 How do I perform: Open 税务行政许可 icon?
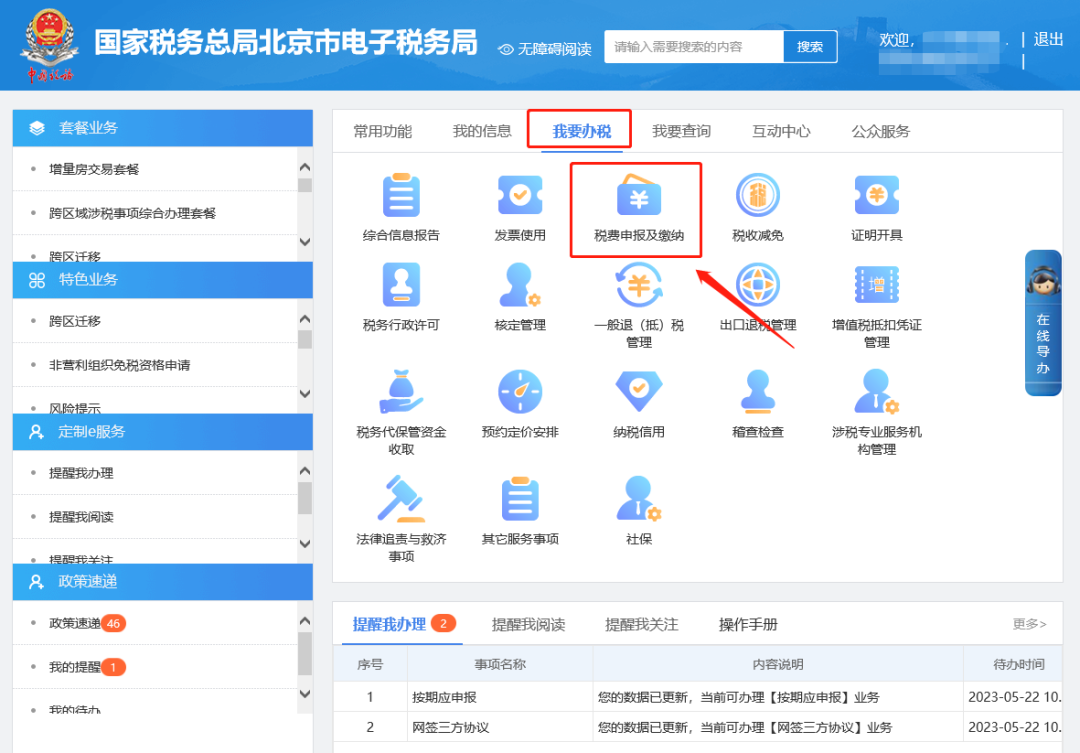coord(401,285)
